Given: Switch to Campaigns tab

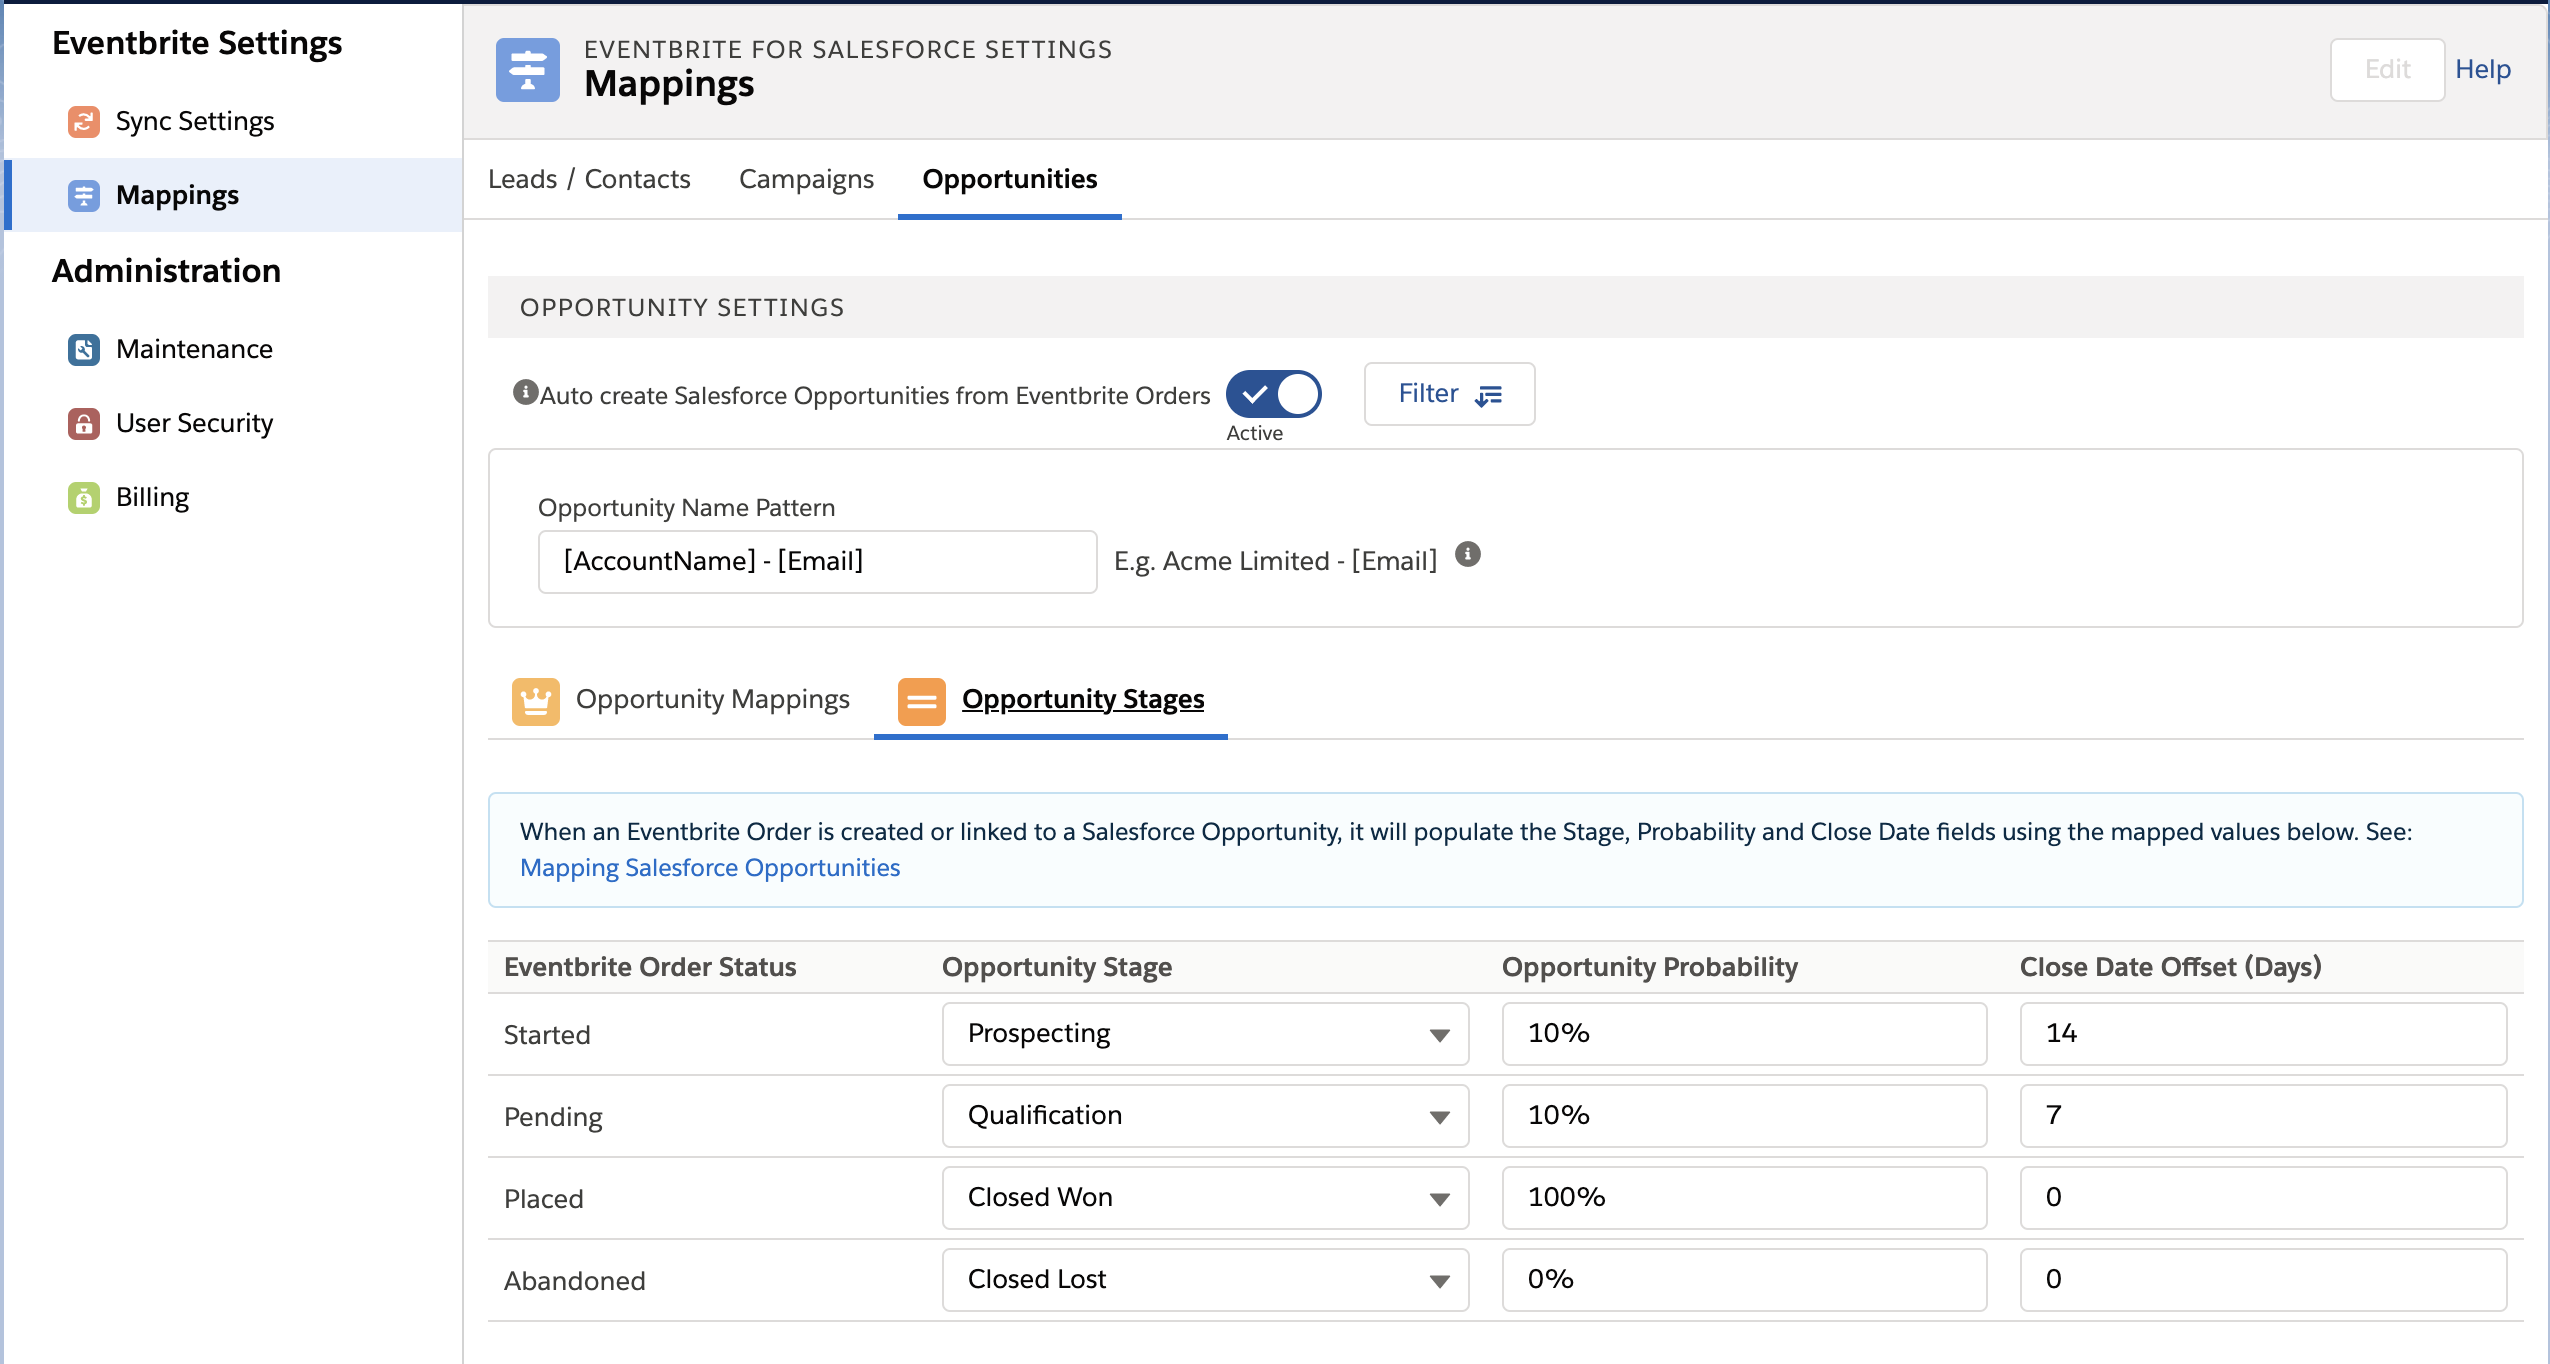Looking at the screenshot, I should click(x=806, y=179).
